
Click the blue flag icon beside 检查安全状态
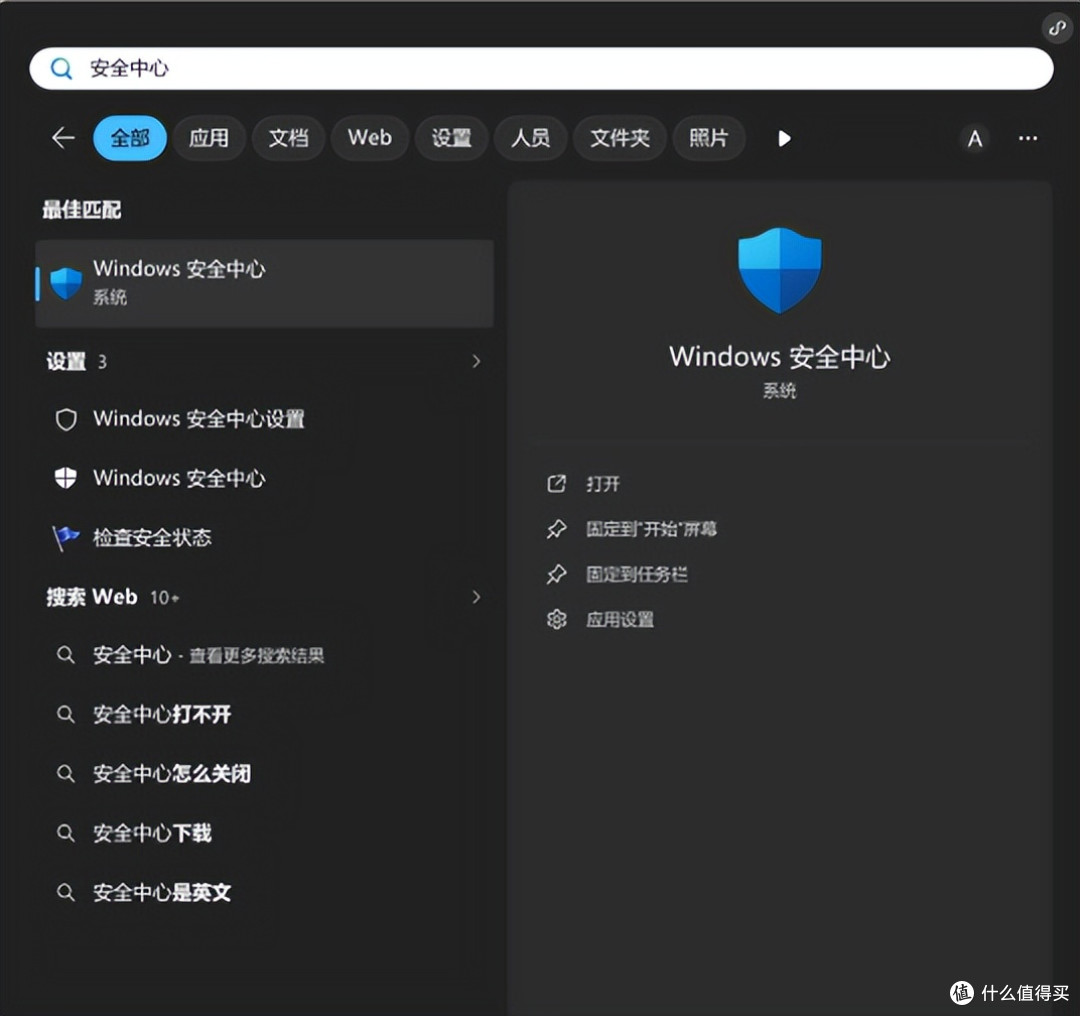66,537
